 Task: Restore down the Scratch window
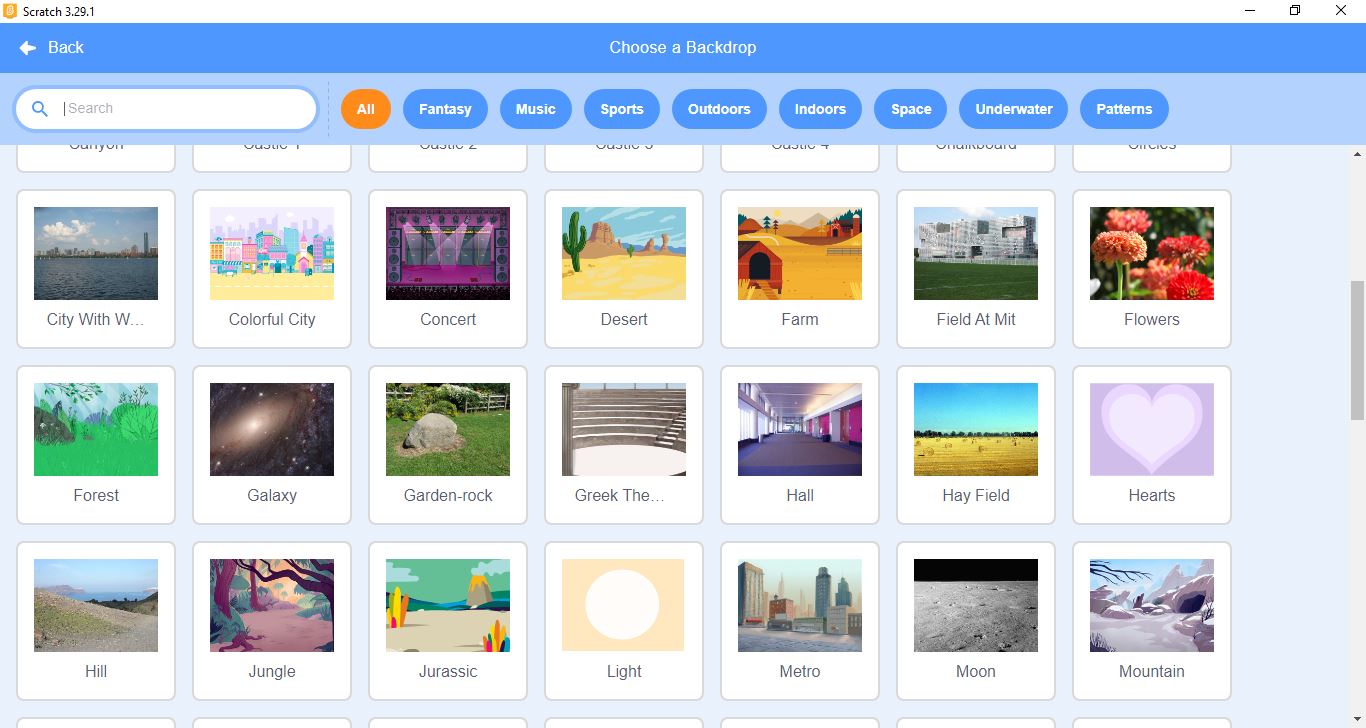pyautogui.click(x=1295, y=11)
